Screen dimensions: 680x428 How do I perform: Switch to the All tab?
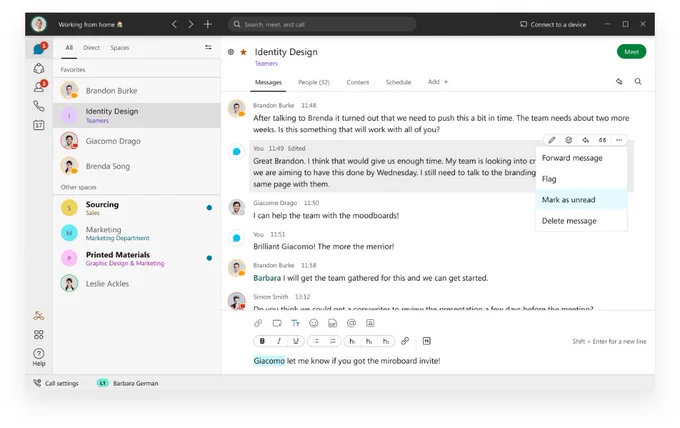(69, 48)
